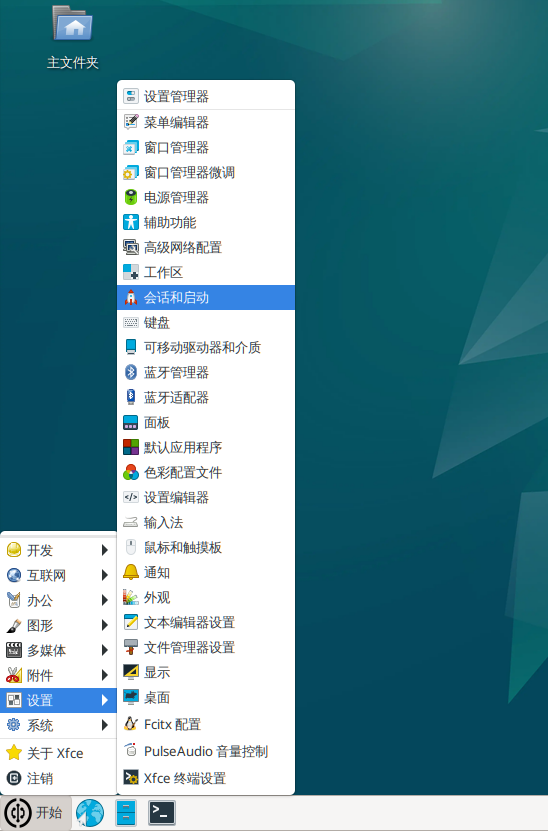Open the 主文件夹 desktop folder icon
Screen dimensions: 548x831
click(x=73, y=24)
